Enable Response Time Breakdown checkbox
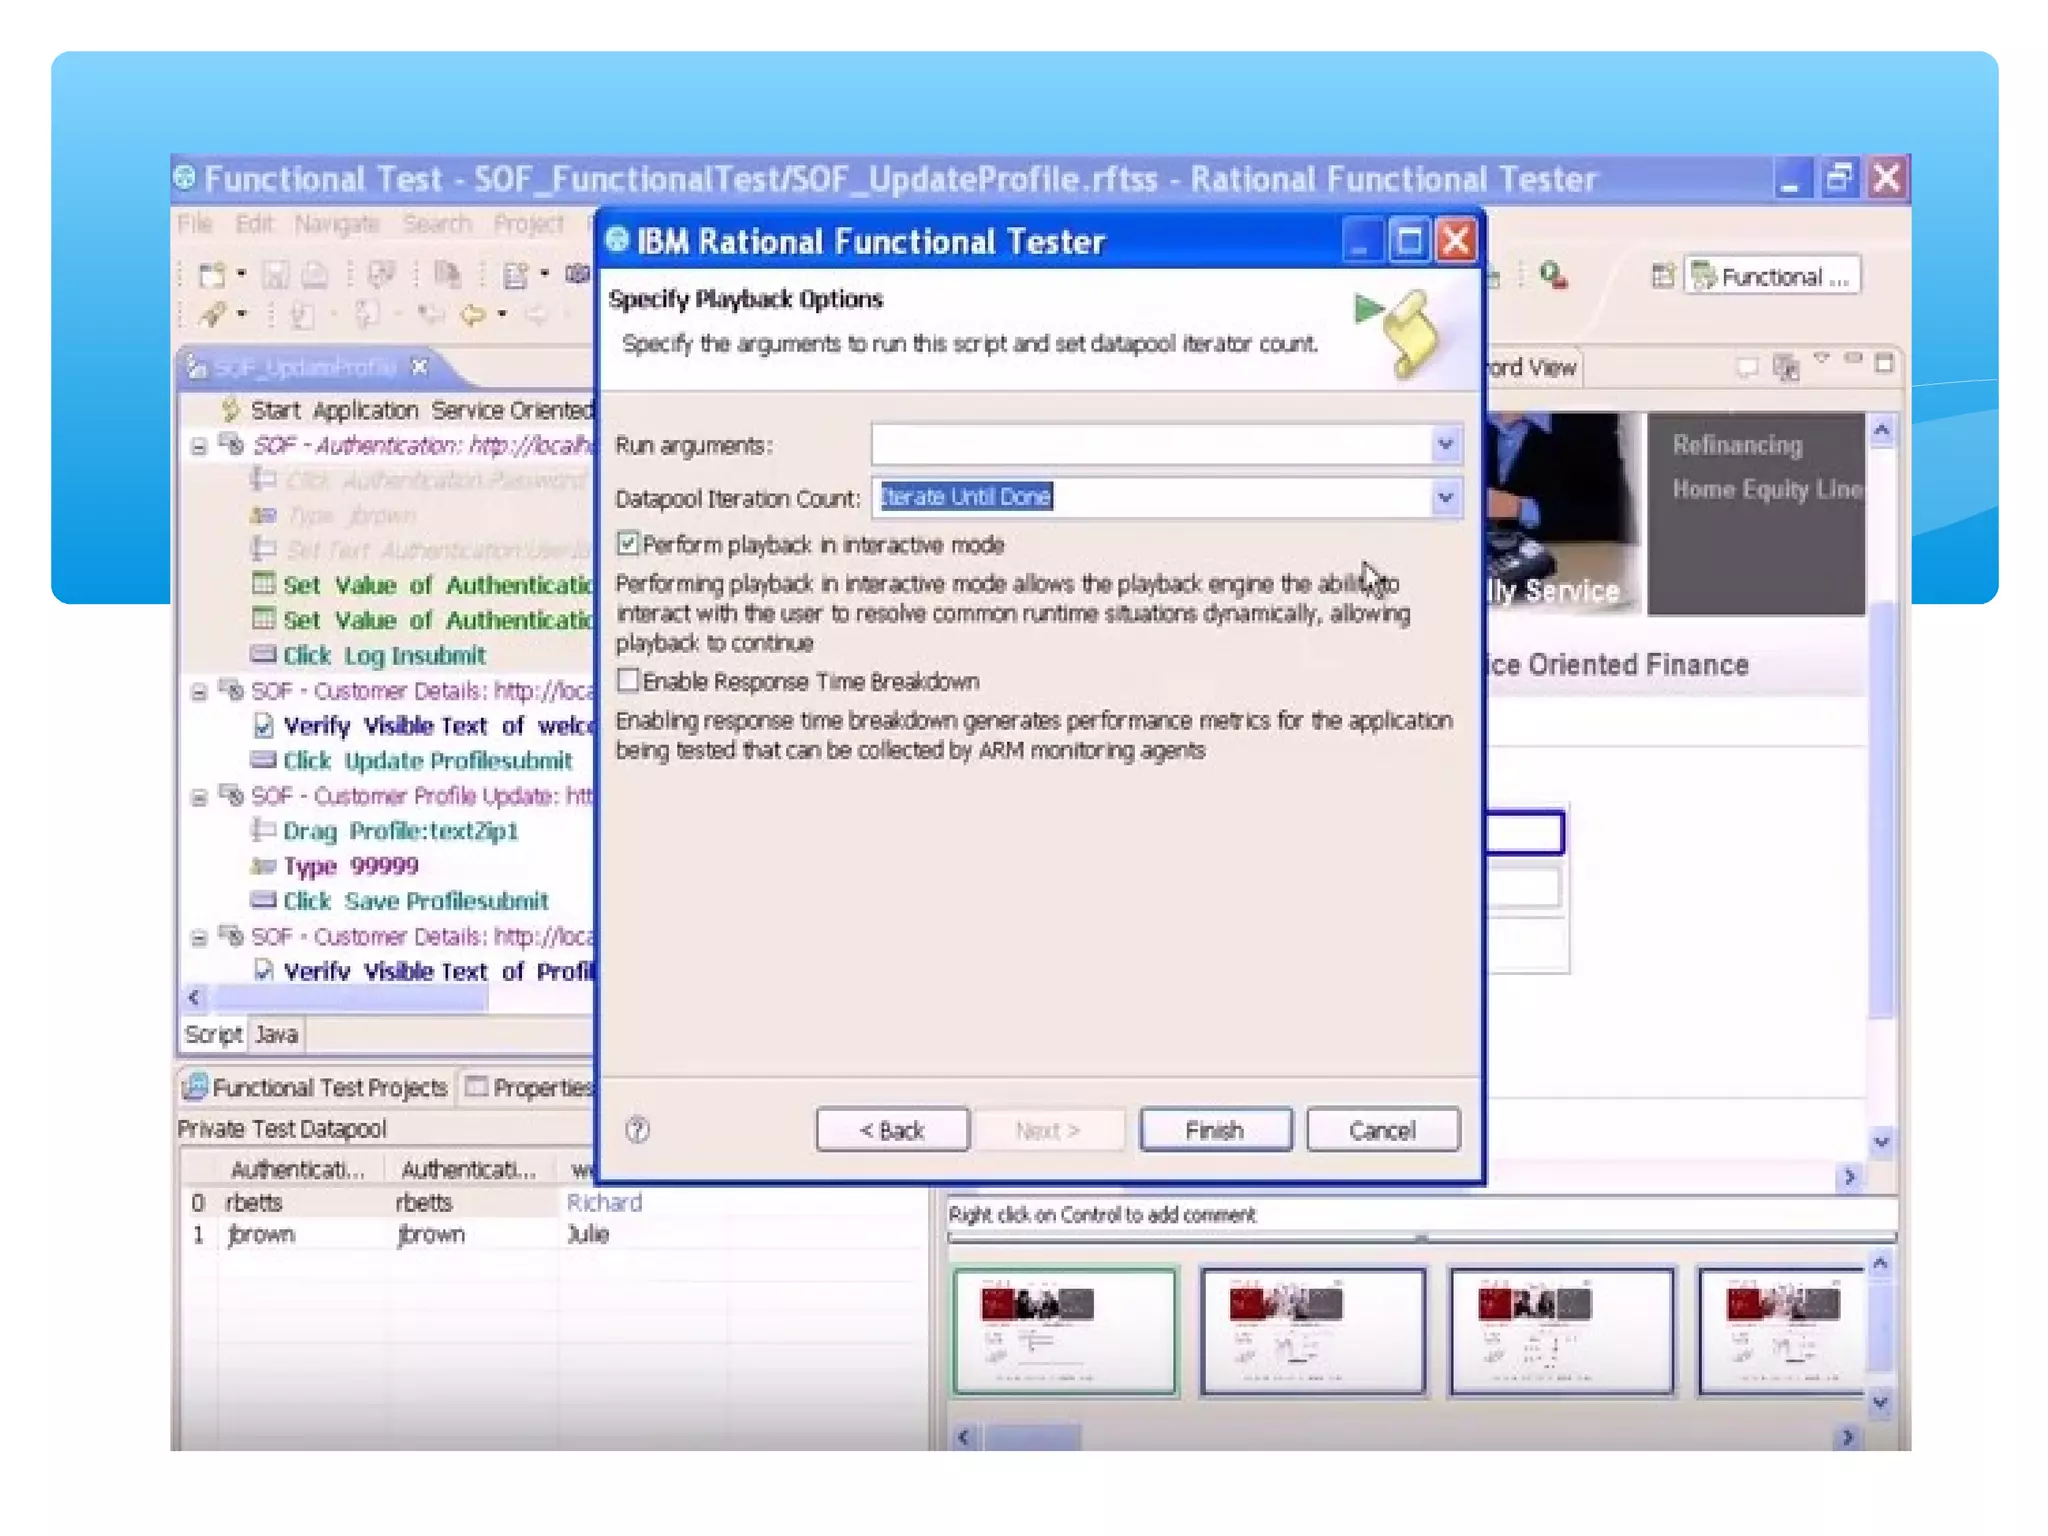Screen dimensions: 2048x1536 click(628, 681)
